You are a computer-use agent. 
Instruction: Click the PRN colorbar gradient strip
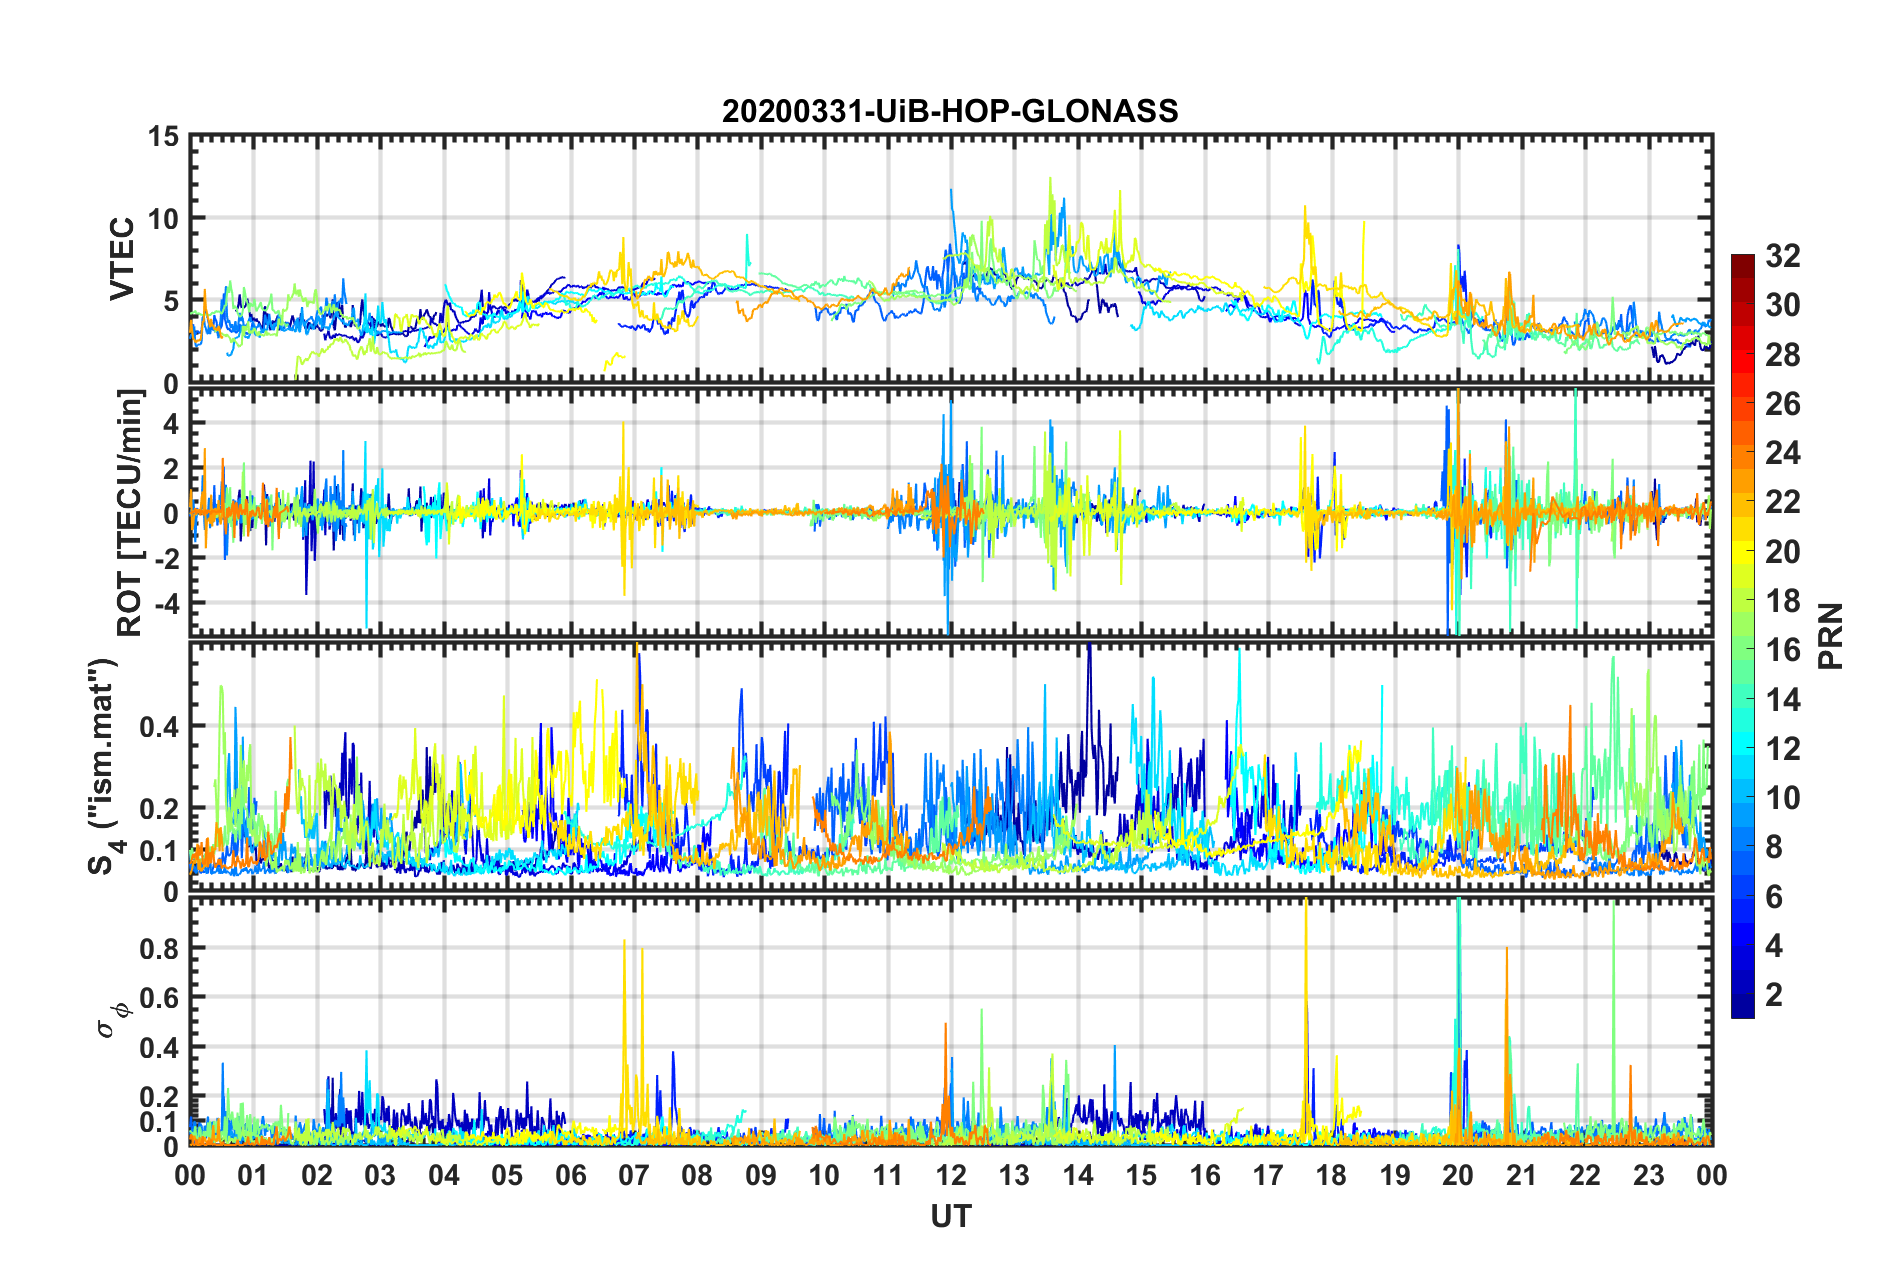click(x=1743, y=636)
